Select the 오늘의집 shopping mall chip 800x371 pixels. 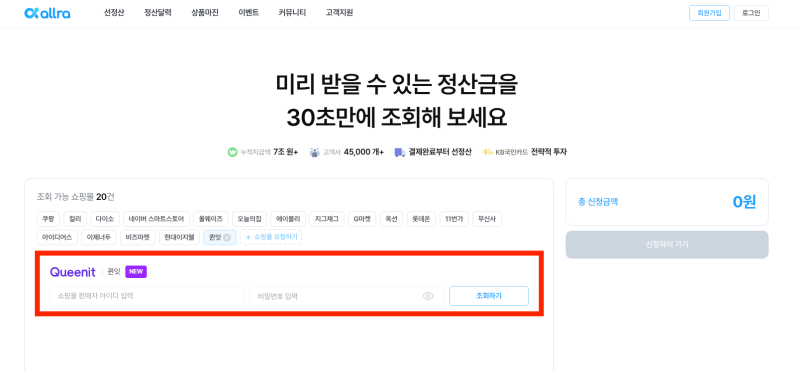[249, 219]
